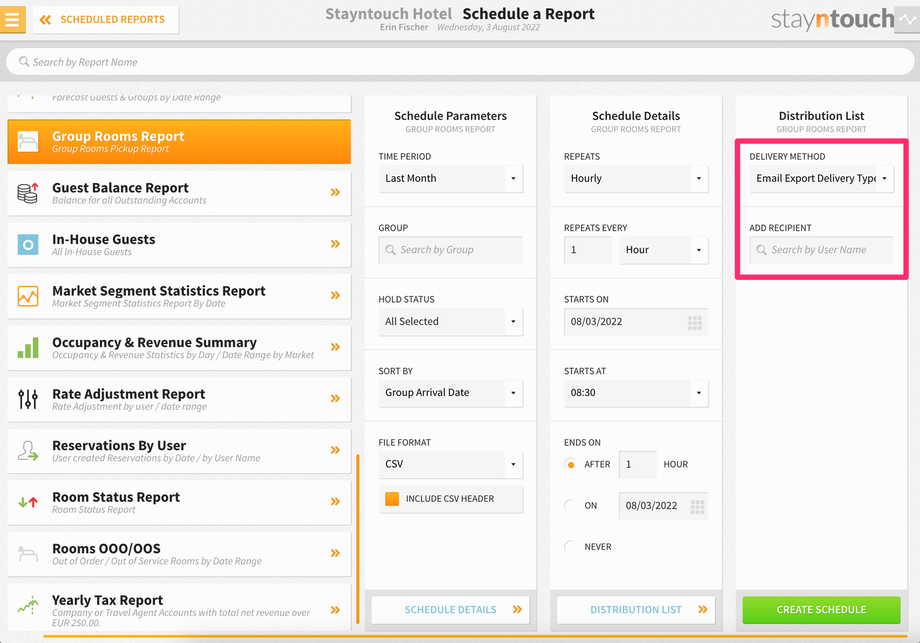The image size is (920, 643).
Task: Click the Rate Adjustment sliders icon
Action: 28,399
